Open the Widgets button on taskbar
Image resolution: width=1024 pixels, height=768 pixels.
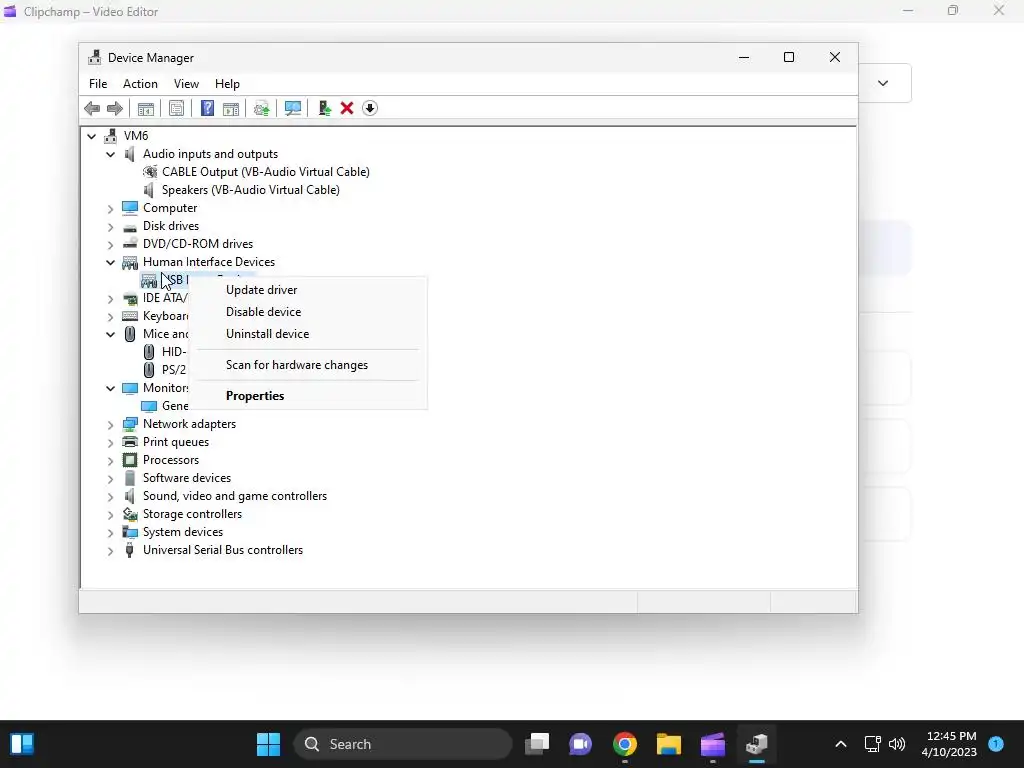22,744
